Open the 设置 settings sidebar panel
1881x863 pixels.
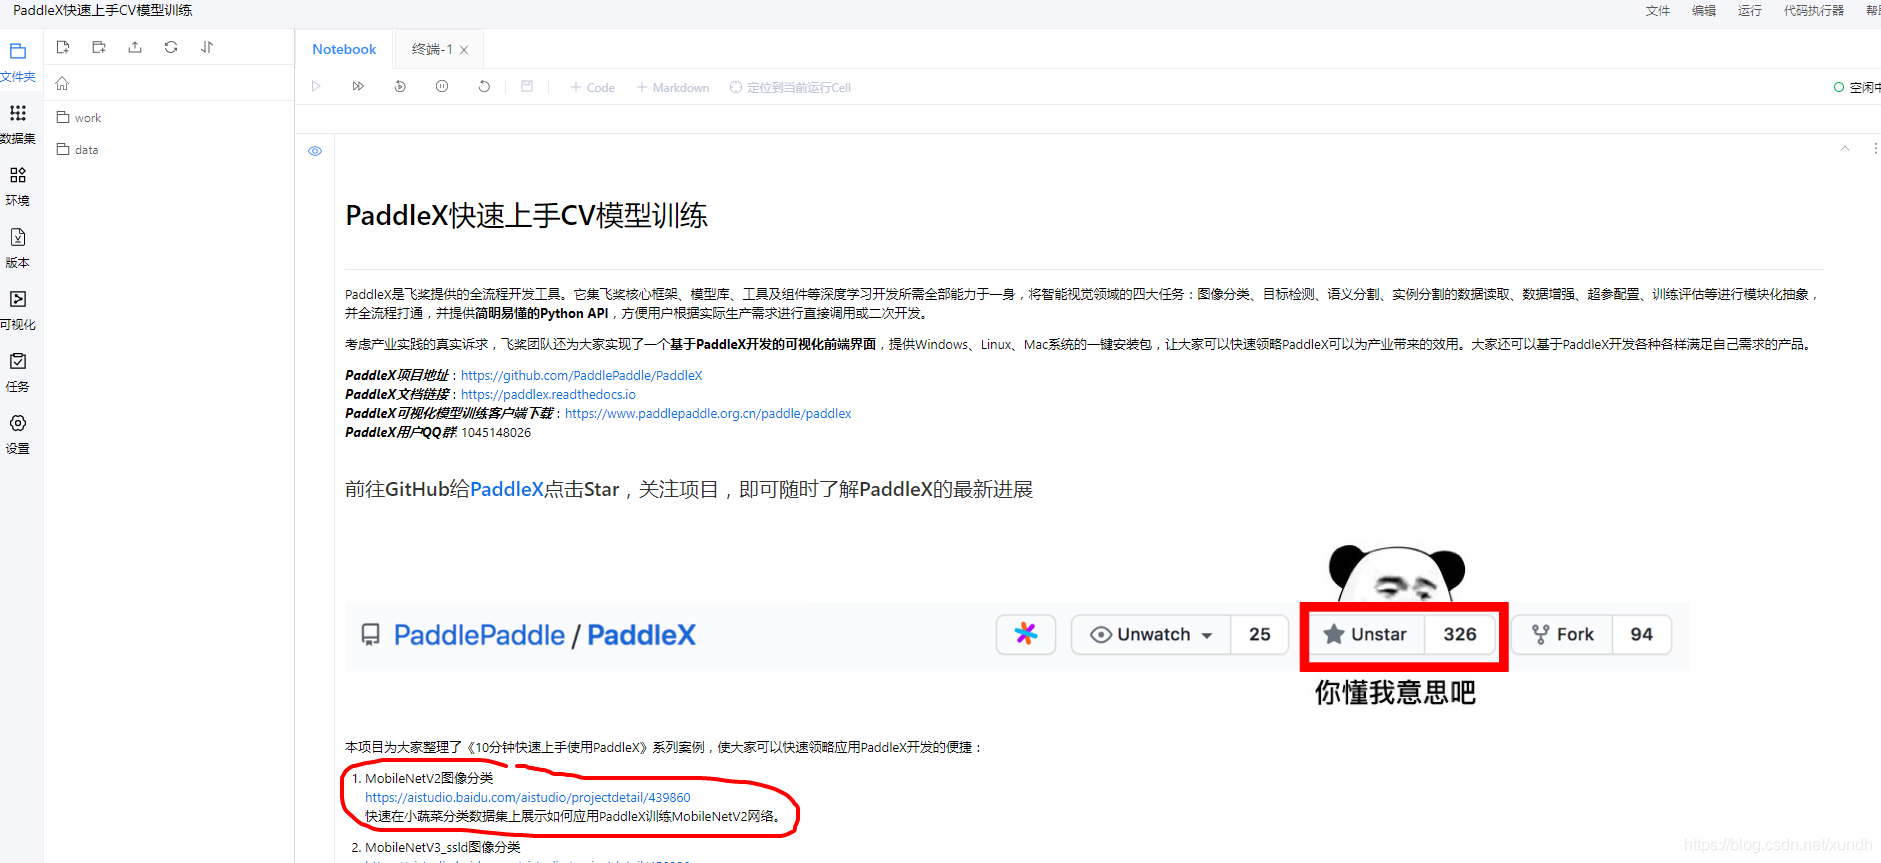pos(18,434)
